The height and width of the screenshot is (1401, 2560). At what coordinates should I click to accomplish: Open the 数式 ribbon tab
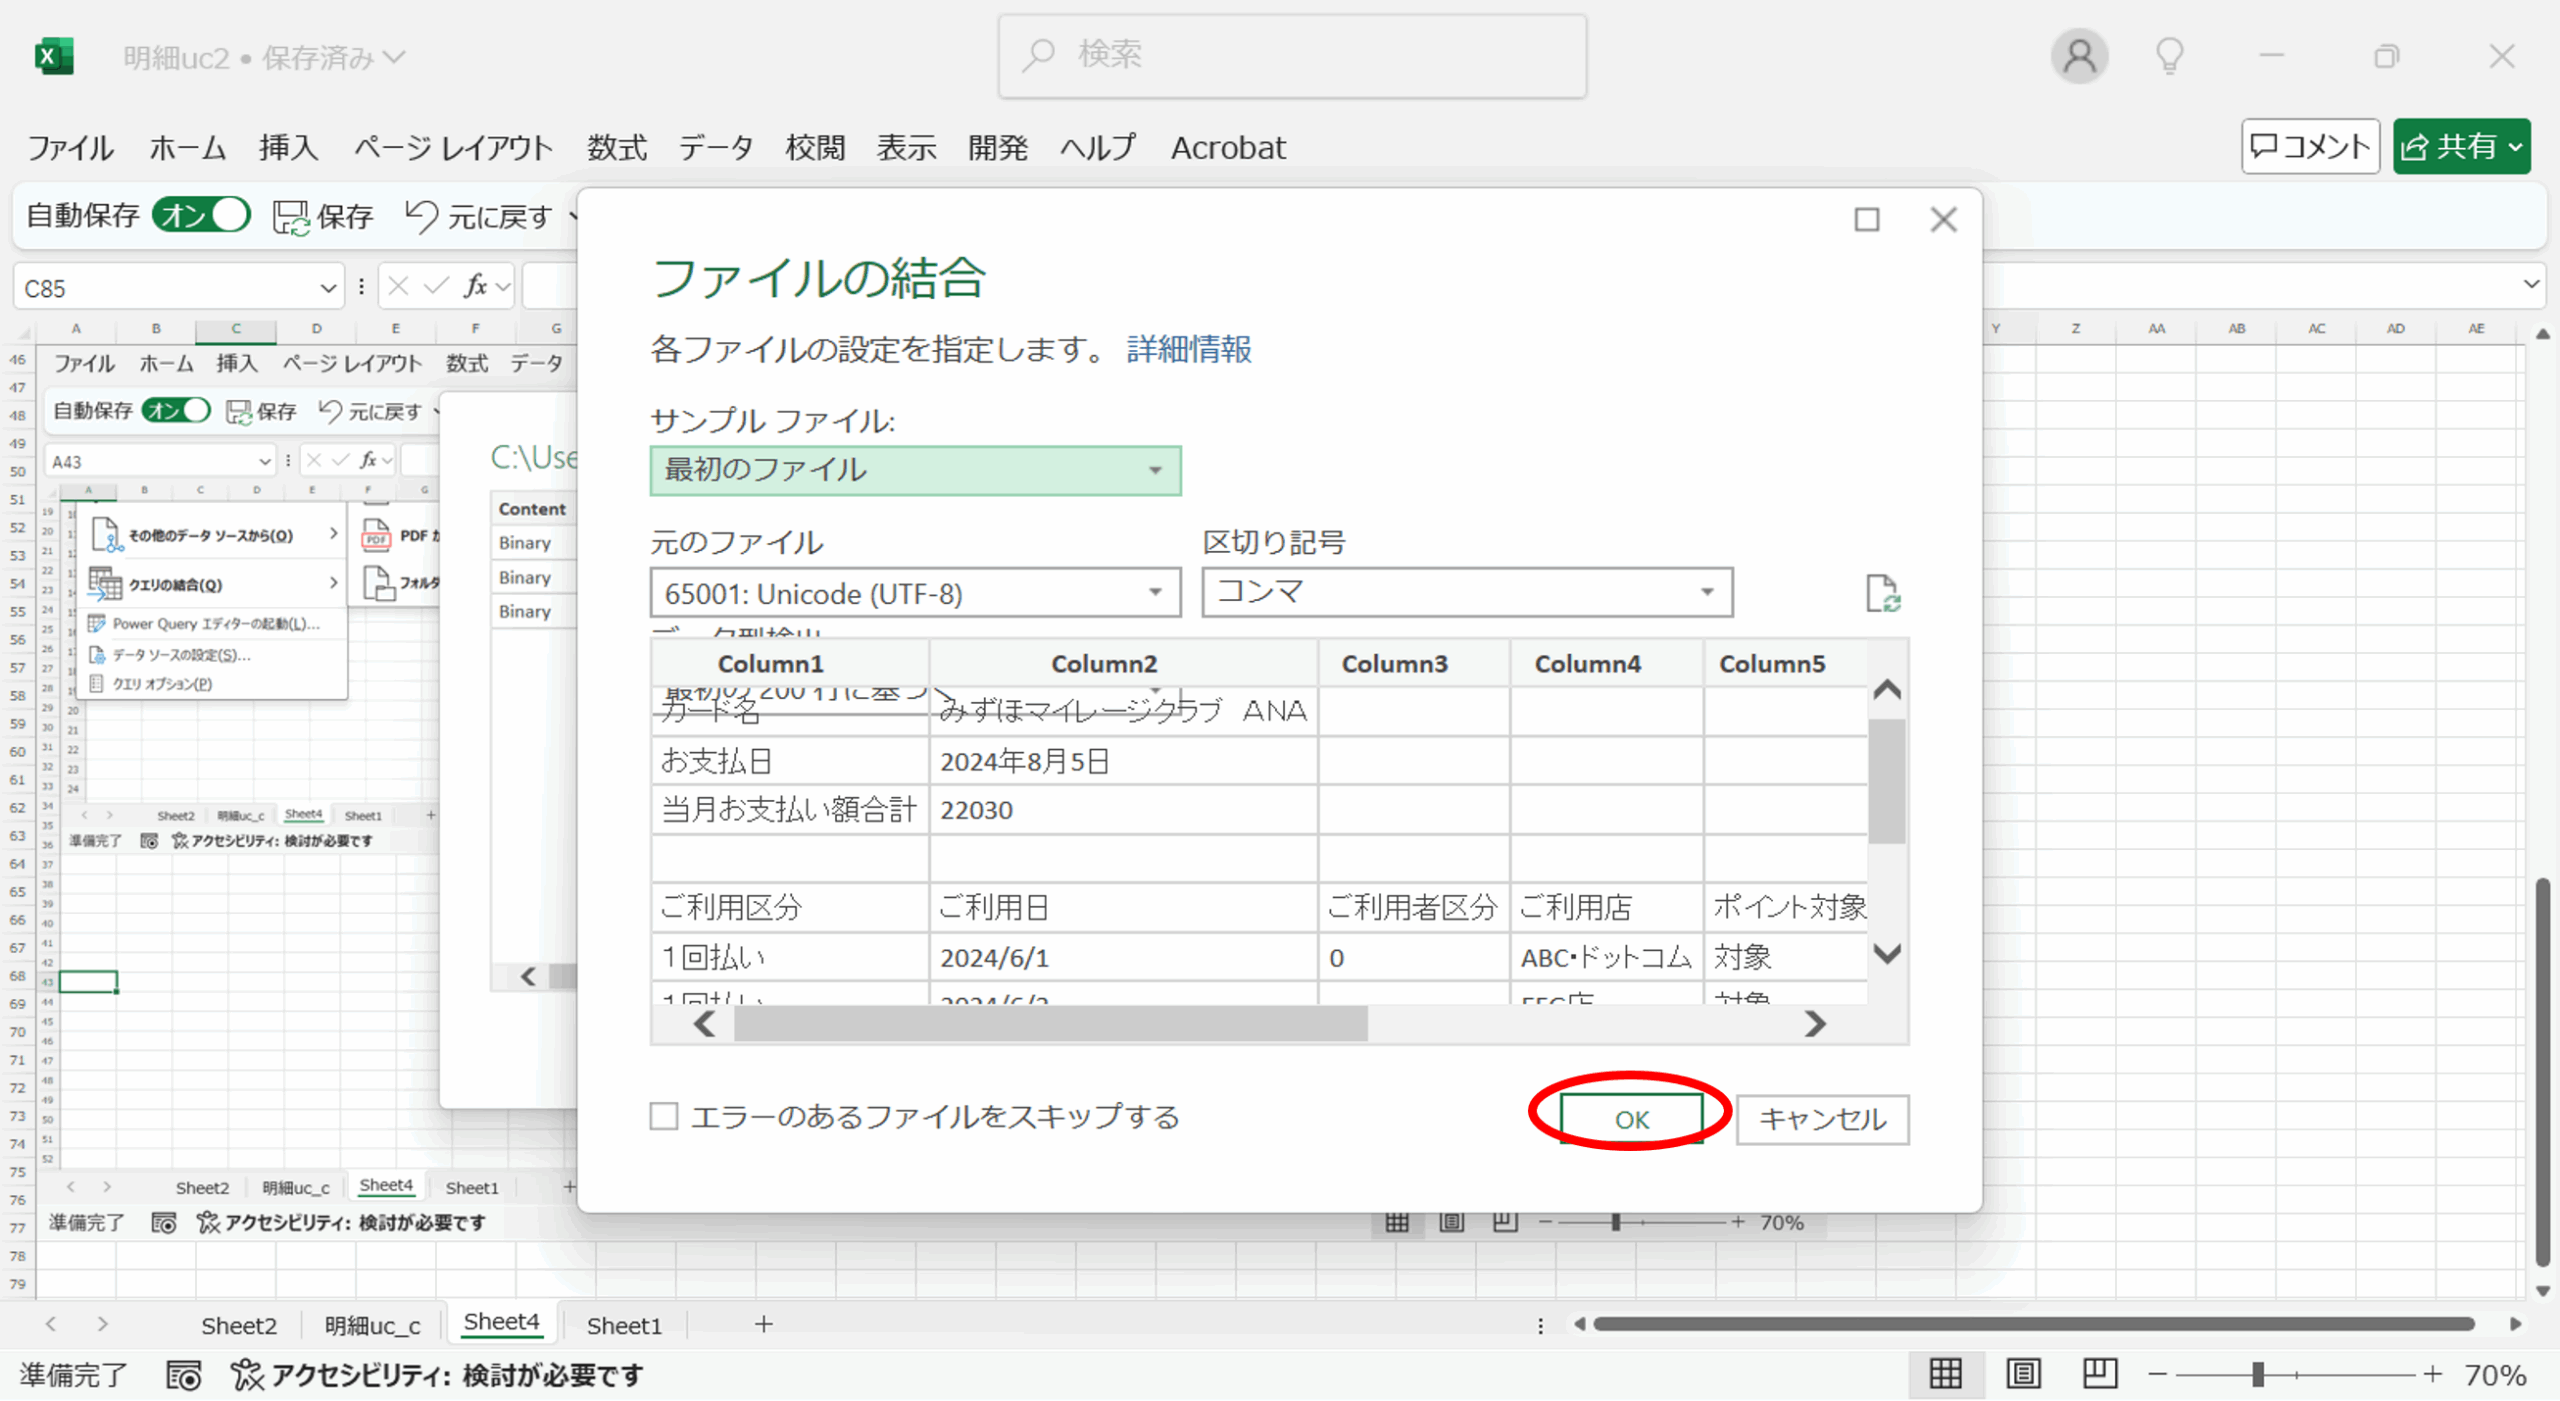pyautogui.click(x=617, y=148)
